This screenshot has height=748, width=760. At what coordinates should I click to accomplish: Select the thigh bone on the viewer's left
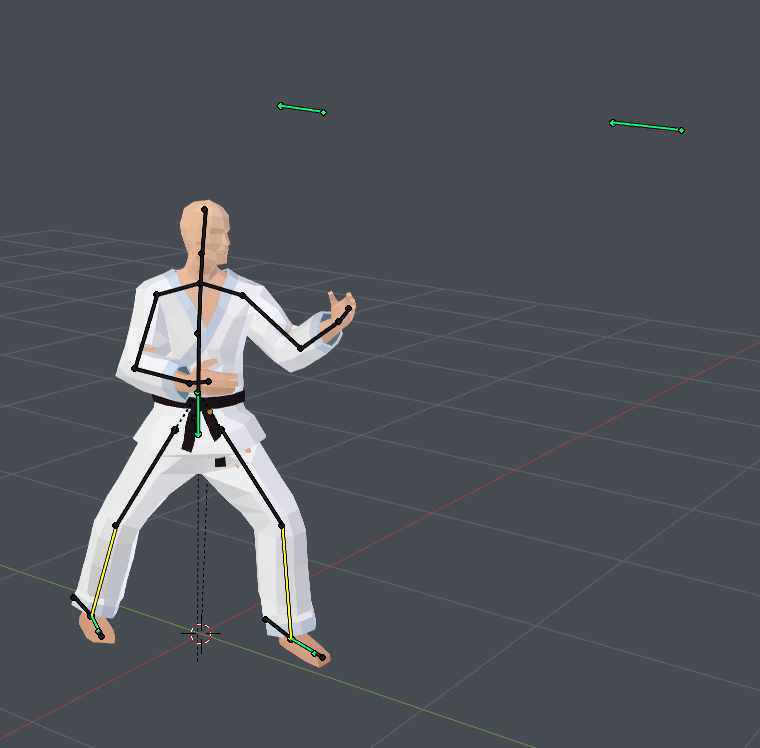click(x=145, y=477)
